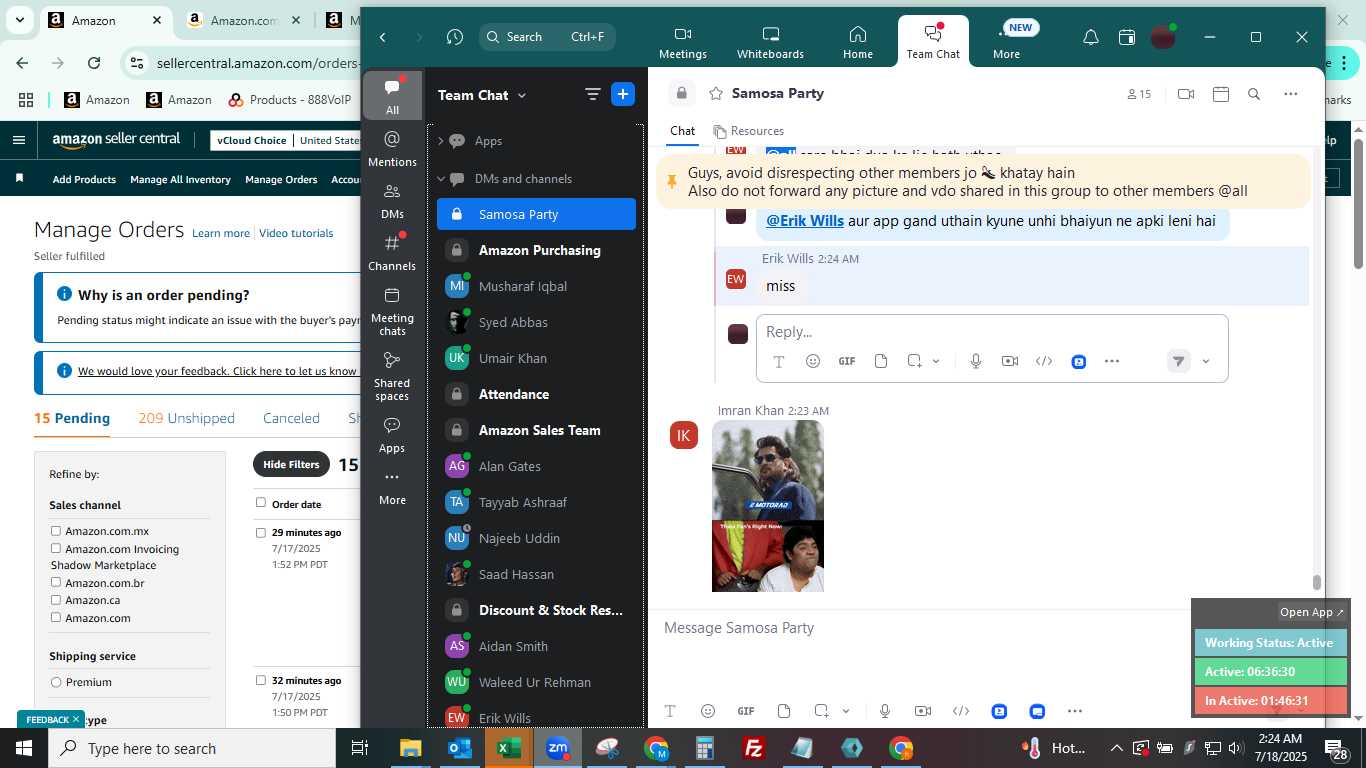Open More menu in Zoom top bar
The width and height of the screenshot is (1366, 768).
coord(1007,42)
